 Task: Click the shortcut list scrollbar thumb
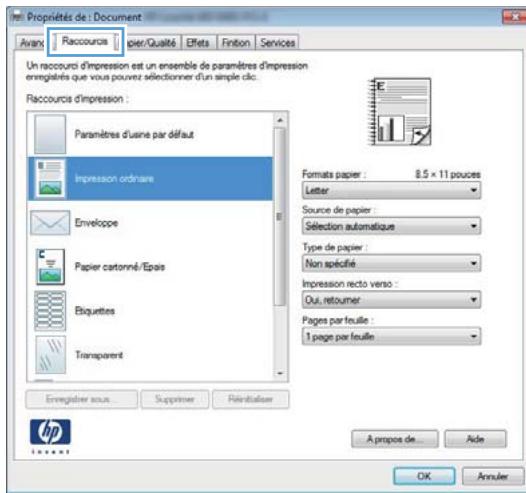pos(279,217)
